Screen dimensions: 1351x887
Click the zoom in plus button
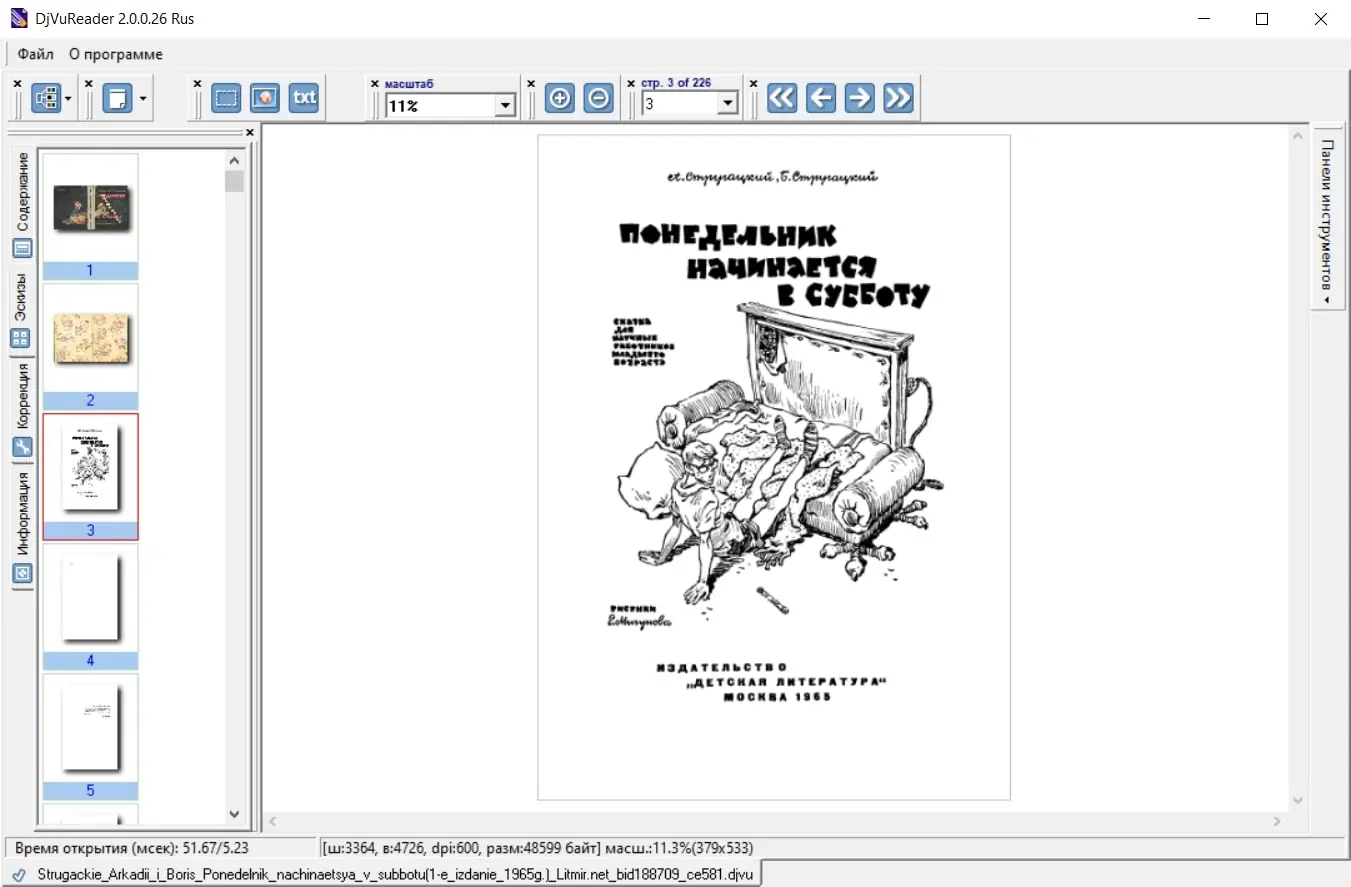tap(560, 98)
